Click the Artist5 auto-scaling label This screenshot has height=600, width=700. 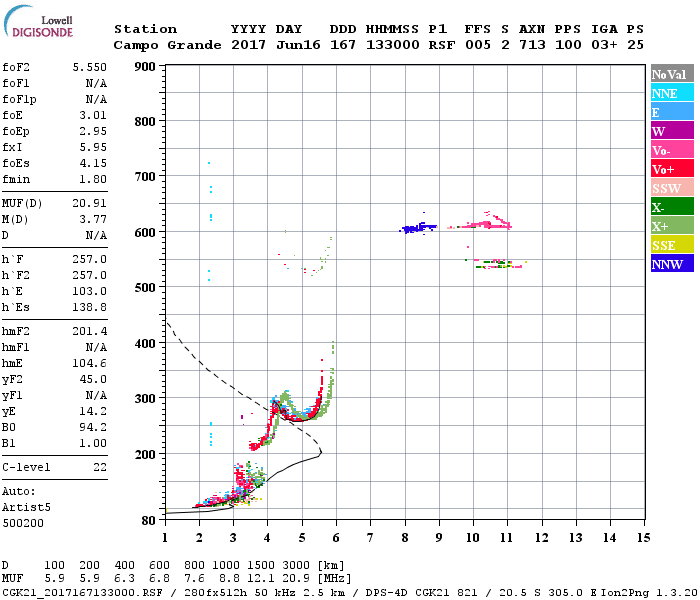pyautogui.click(x=26, y=508)
